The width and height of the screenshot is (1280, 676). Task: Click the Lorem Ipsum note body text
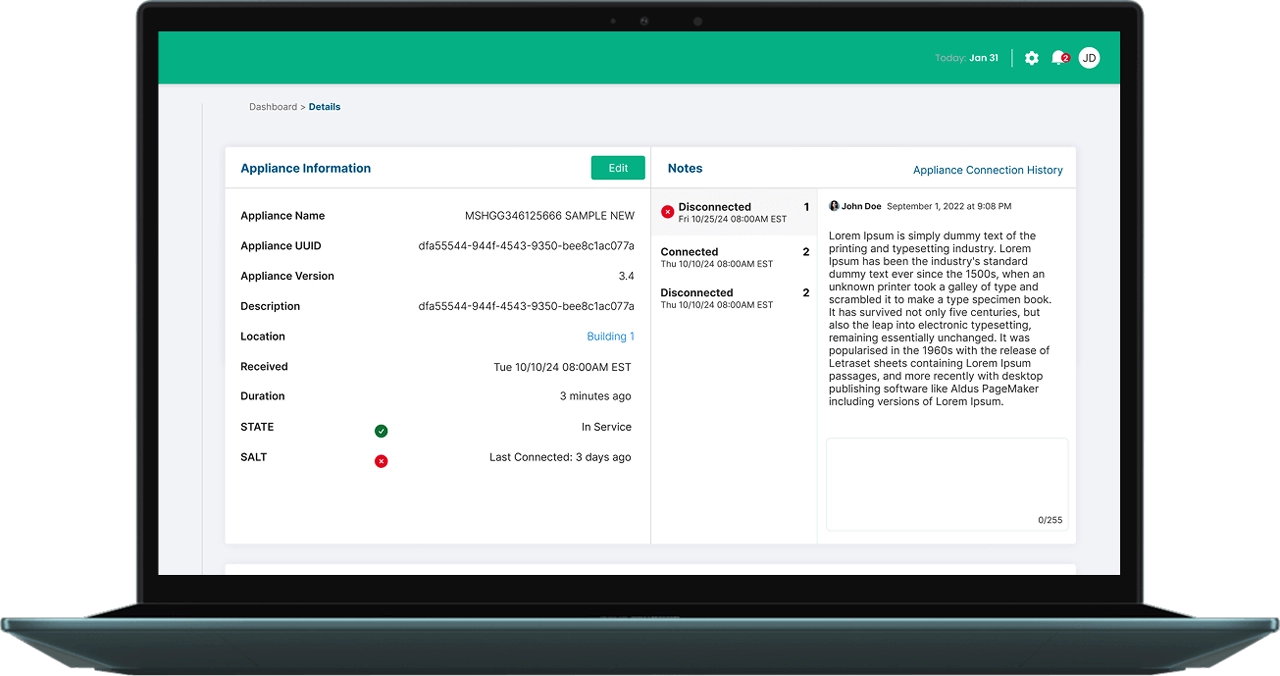(x=940, y=319)
